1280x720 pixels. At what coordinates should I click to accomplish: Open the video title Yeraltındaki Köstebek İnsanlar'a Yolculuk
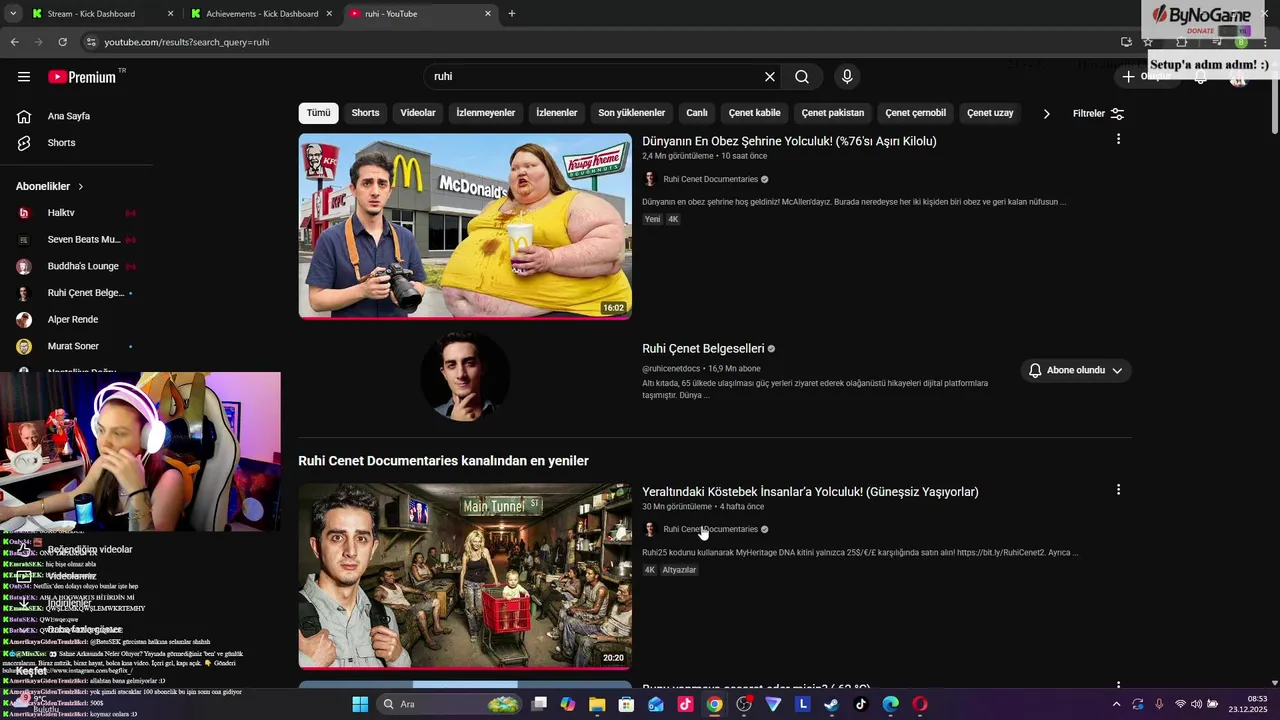point(810,492)
